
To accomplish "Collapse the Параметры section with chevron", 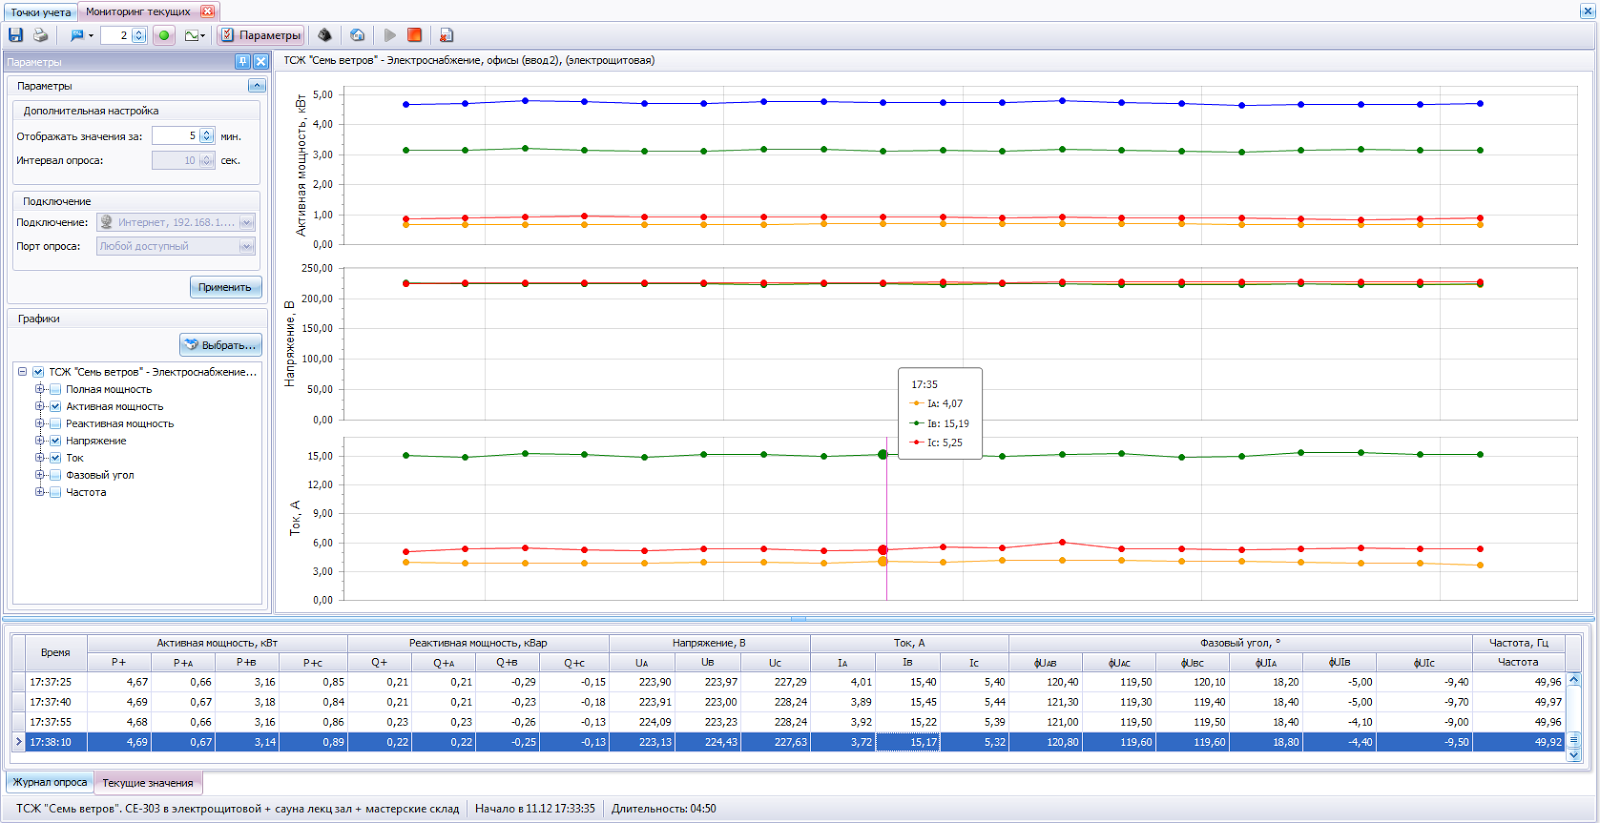I will (x=256, y=86).
